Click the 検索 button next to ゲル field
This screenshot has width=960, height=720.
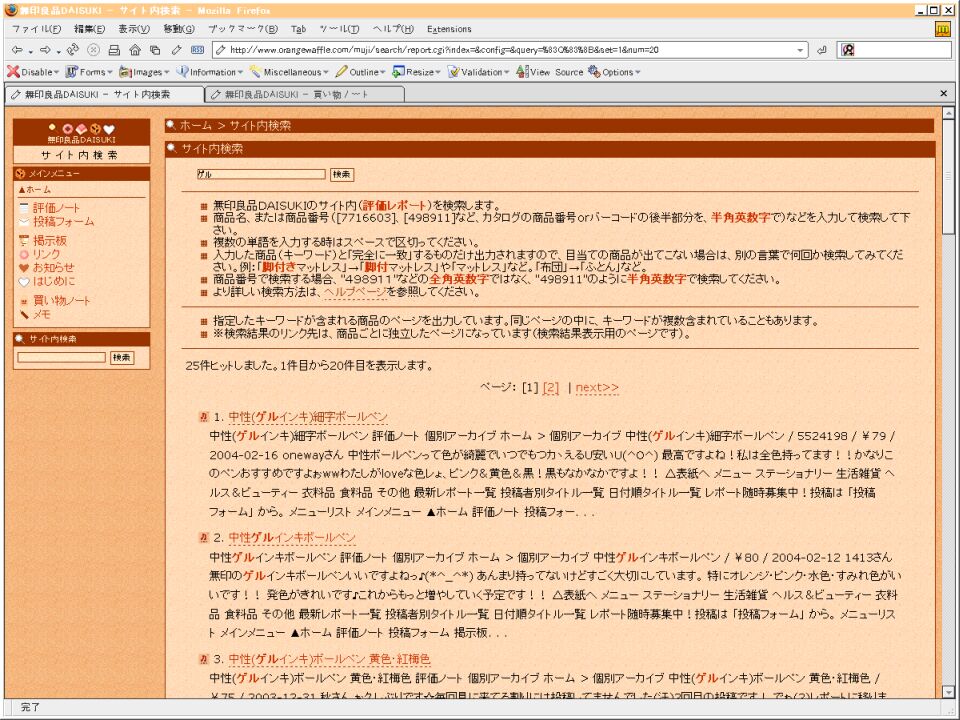point(342,174)
